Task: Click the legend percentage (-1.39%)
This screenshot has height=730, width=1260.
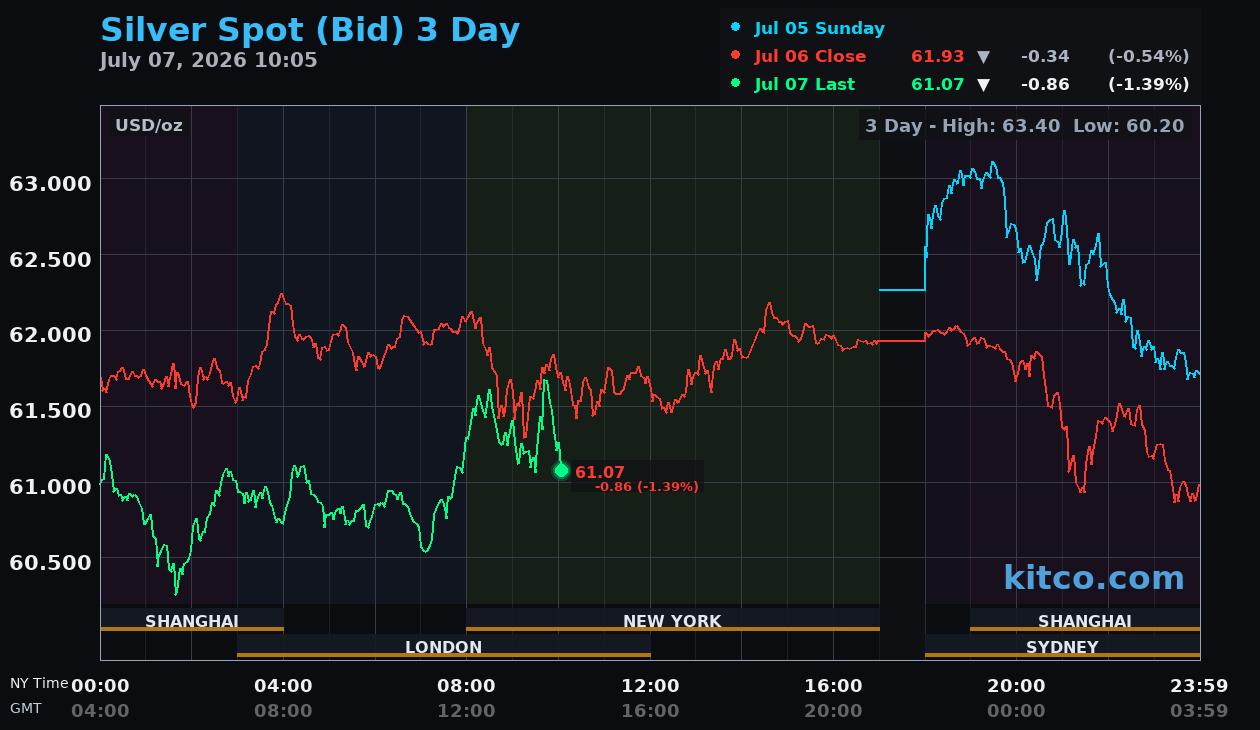Action: tap(1148, 84)
